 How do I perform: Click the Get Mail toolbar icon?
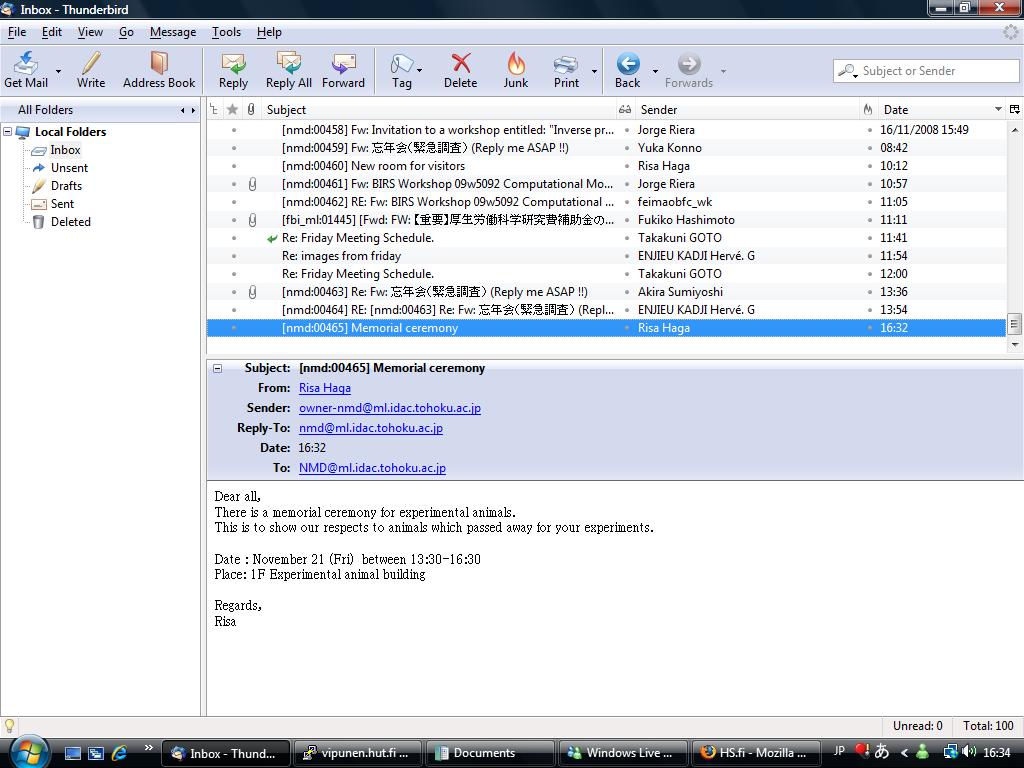click(x=26, y=70)
